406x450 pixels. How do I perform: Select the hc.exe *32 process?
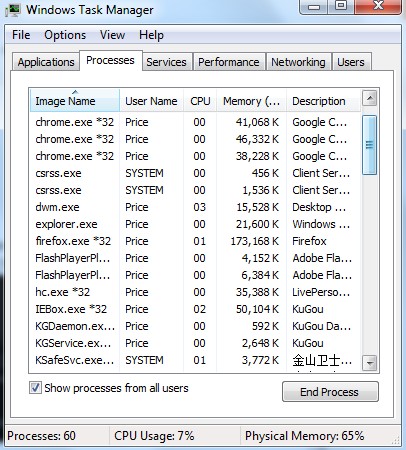tap(195, 292)
